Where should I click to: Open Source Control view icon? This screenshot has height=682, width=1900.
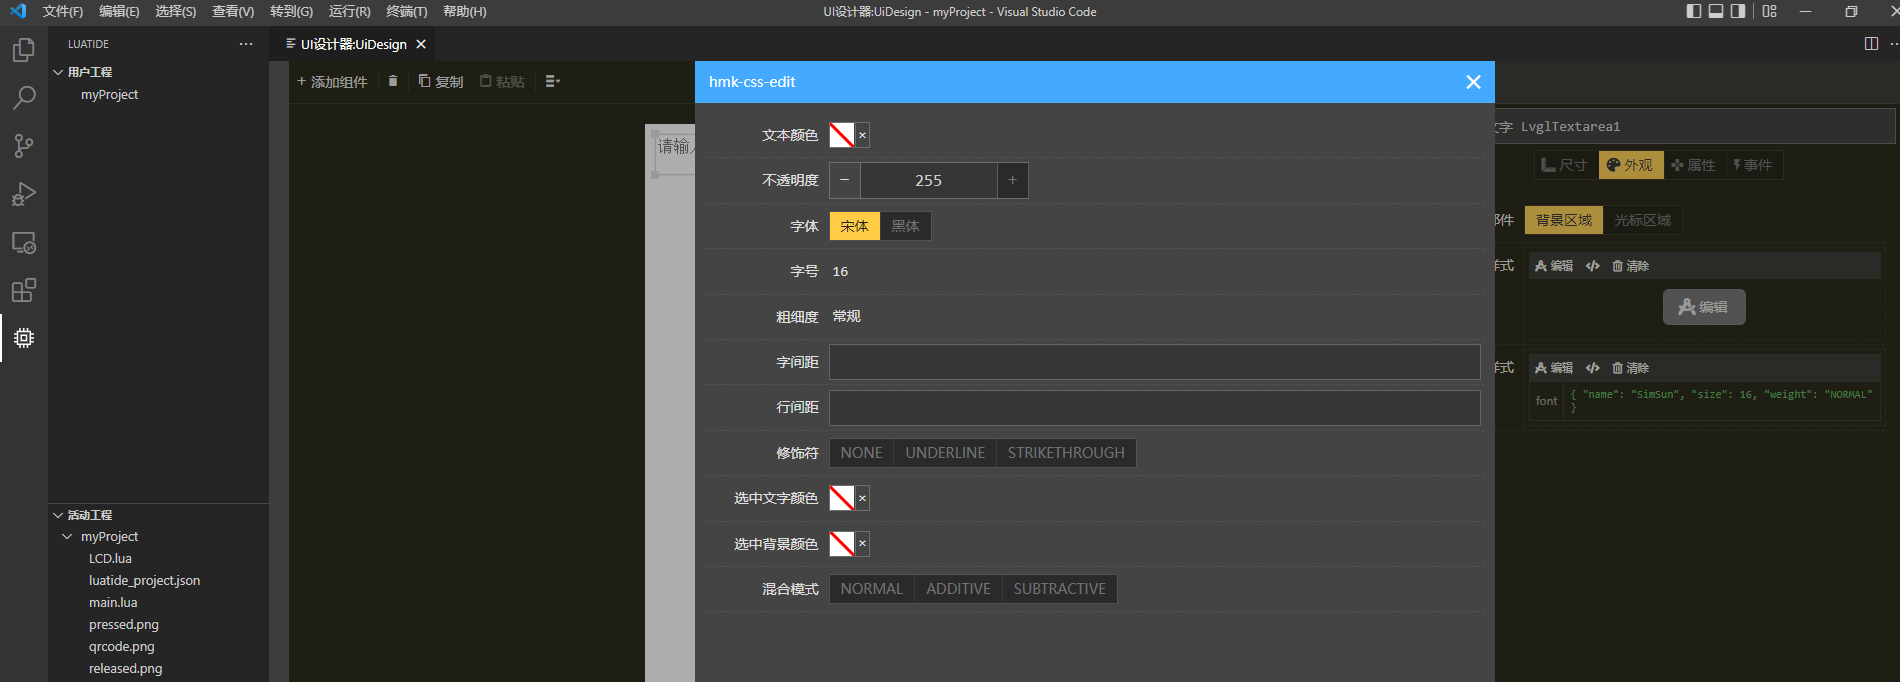(x=24, y=146)
